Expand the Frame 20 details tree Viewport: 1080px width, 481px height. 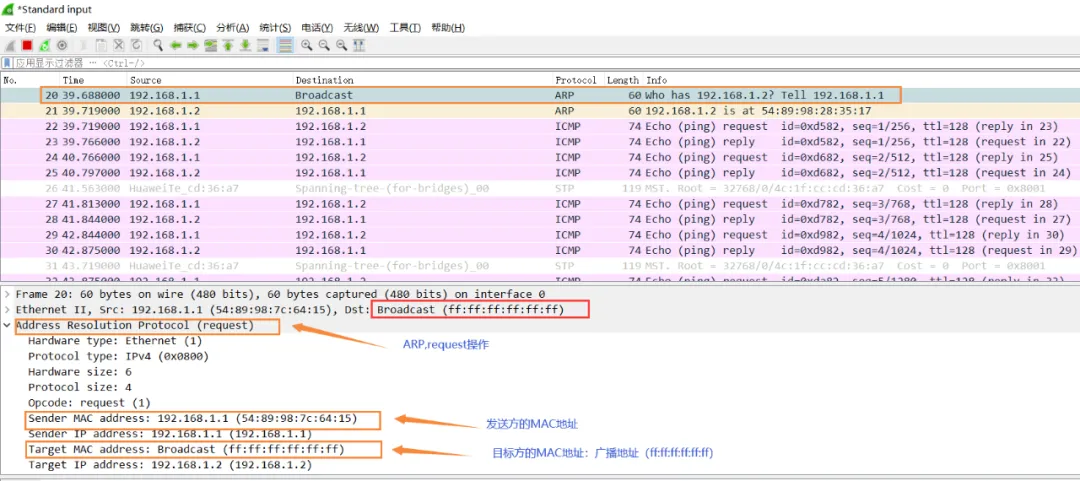tap(8, 294)
